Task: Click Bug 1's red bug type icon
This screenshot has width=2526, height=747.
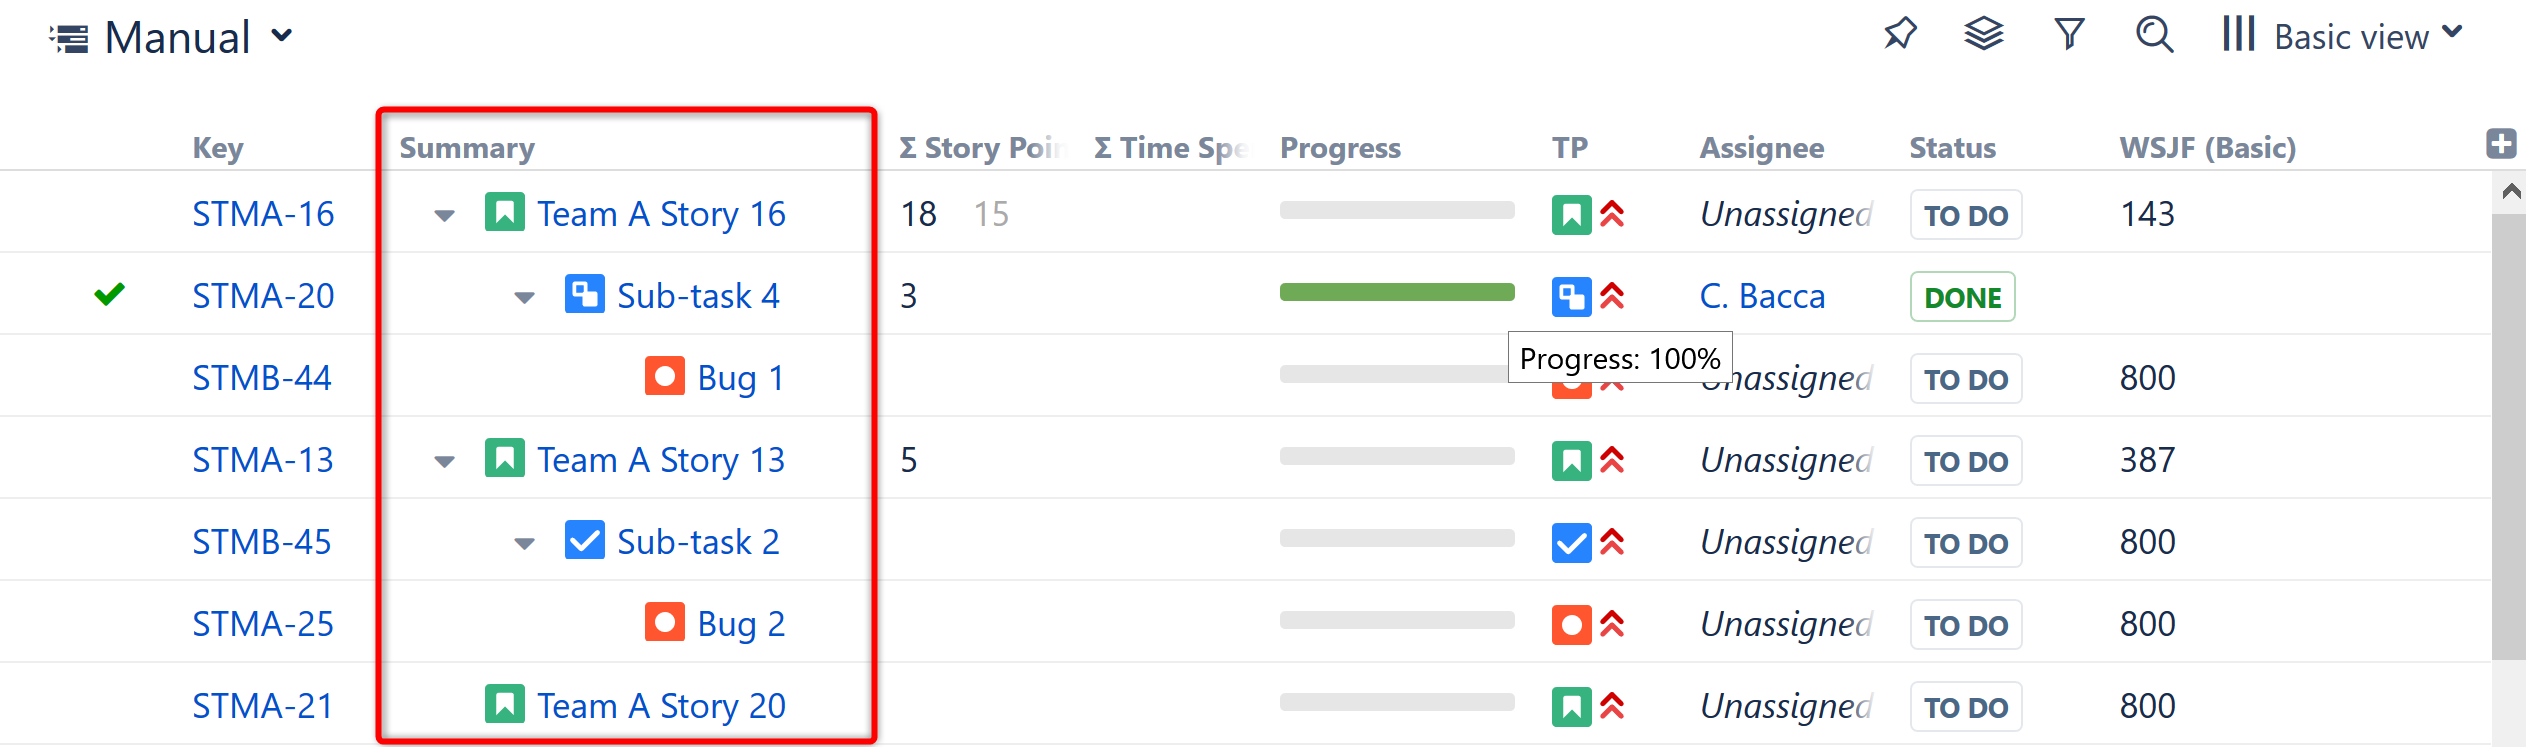Action: click(x=664, y=376)
